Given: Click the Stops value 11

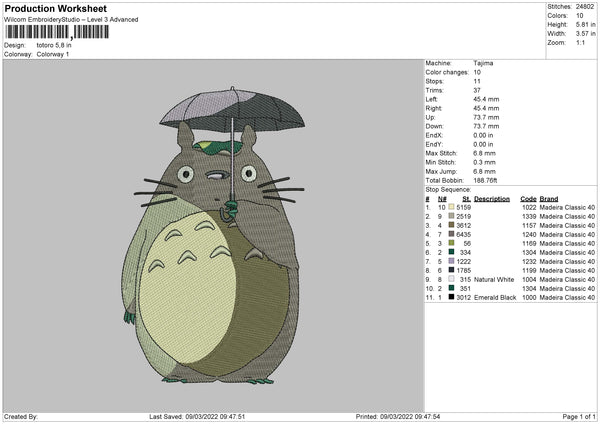Looking at the screenshot, I should pyautogui.click(x=477, y=81).
